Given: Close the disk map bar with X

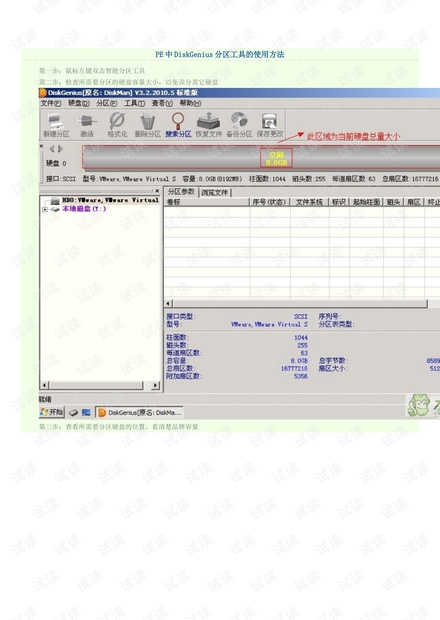Looking at the screenshot, I should pyautogui.click(x=42, y=146).
